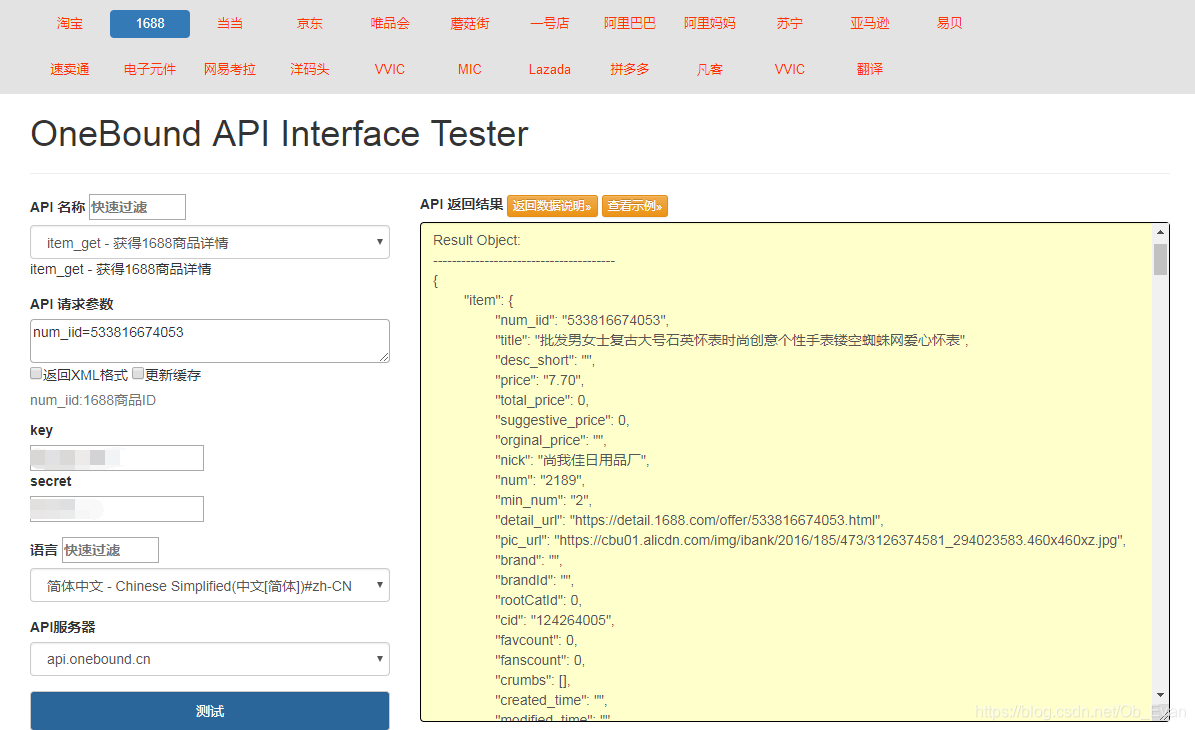Switch to the 拼多多 tab
Image resolution: width=1195 pixels, height=730 pixels.
(630, 69)
